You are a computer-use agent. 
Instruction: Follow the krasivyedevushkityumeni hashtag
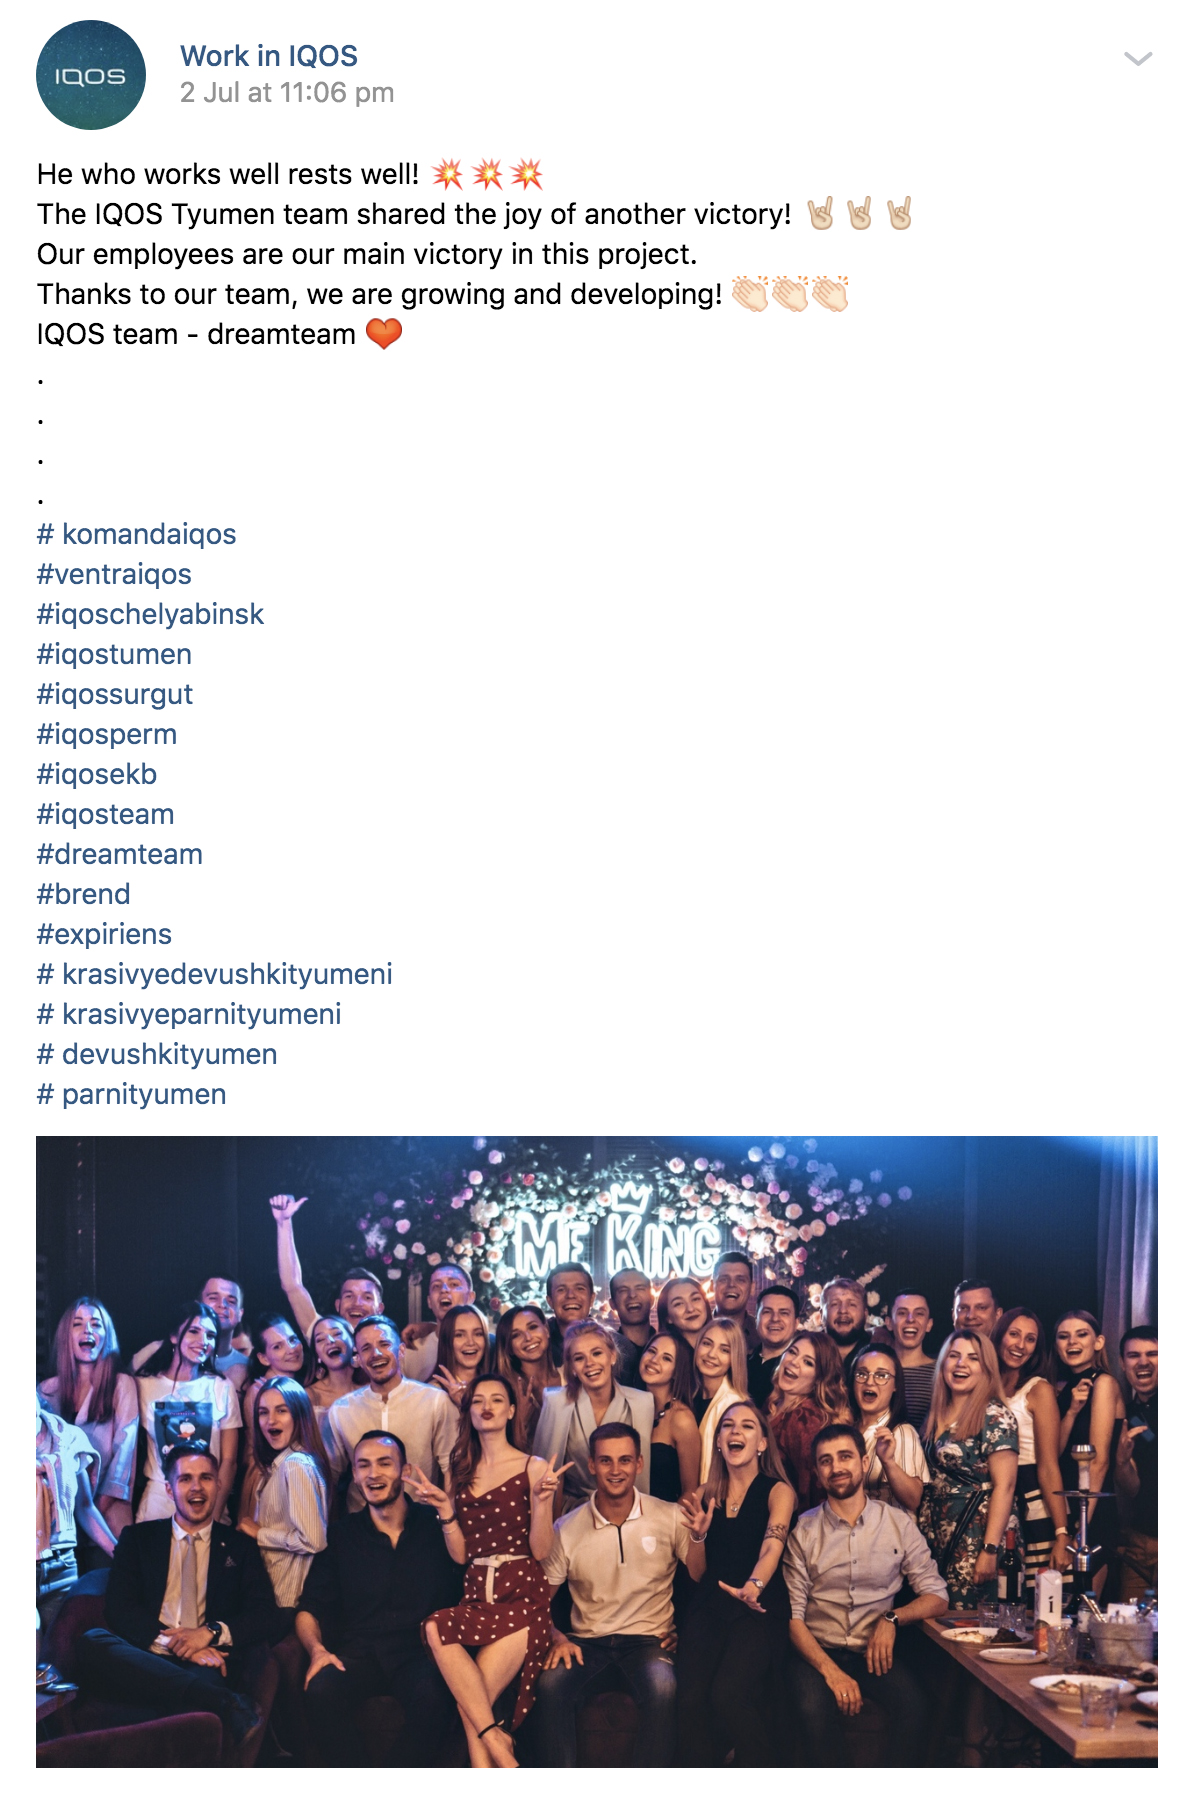tap(215, 974)
